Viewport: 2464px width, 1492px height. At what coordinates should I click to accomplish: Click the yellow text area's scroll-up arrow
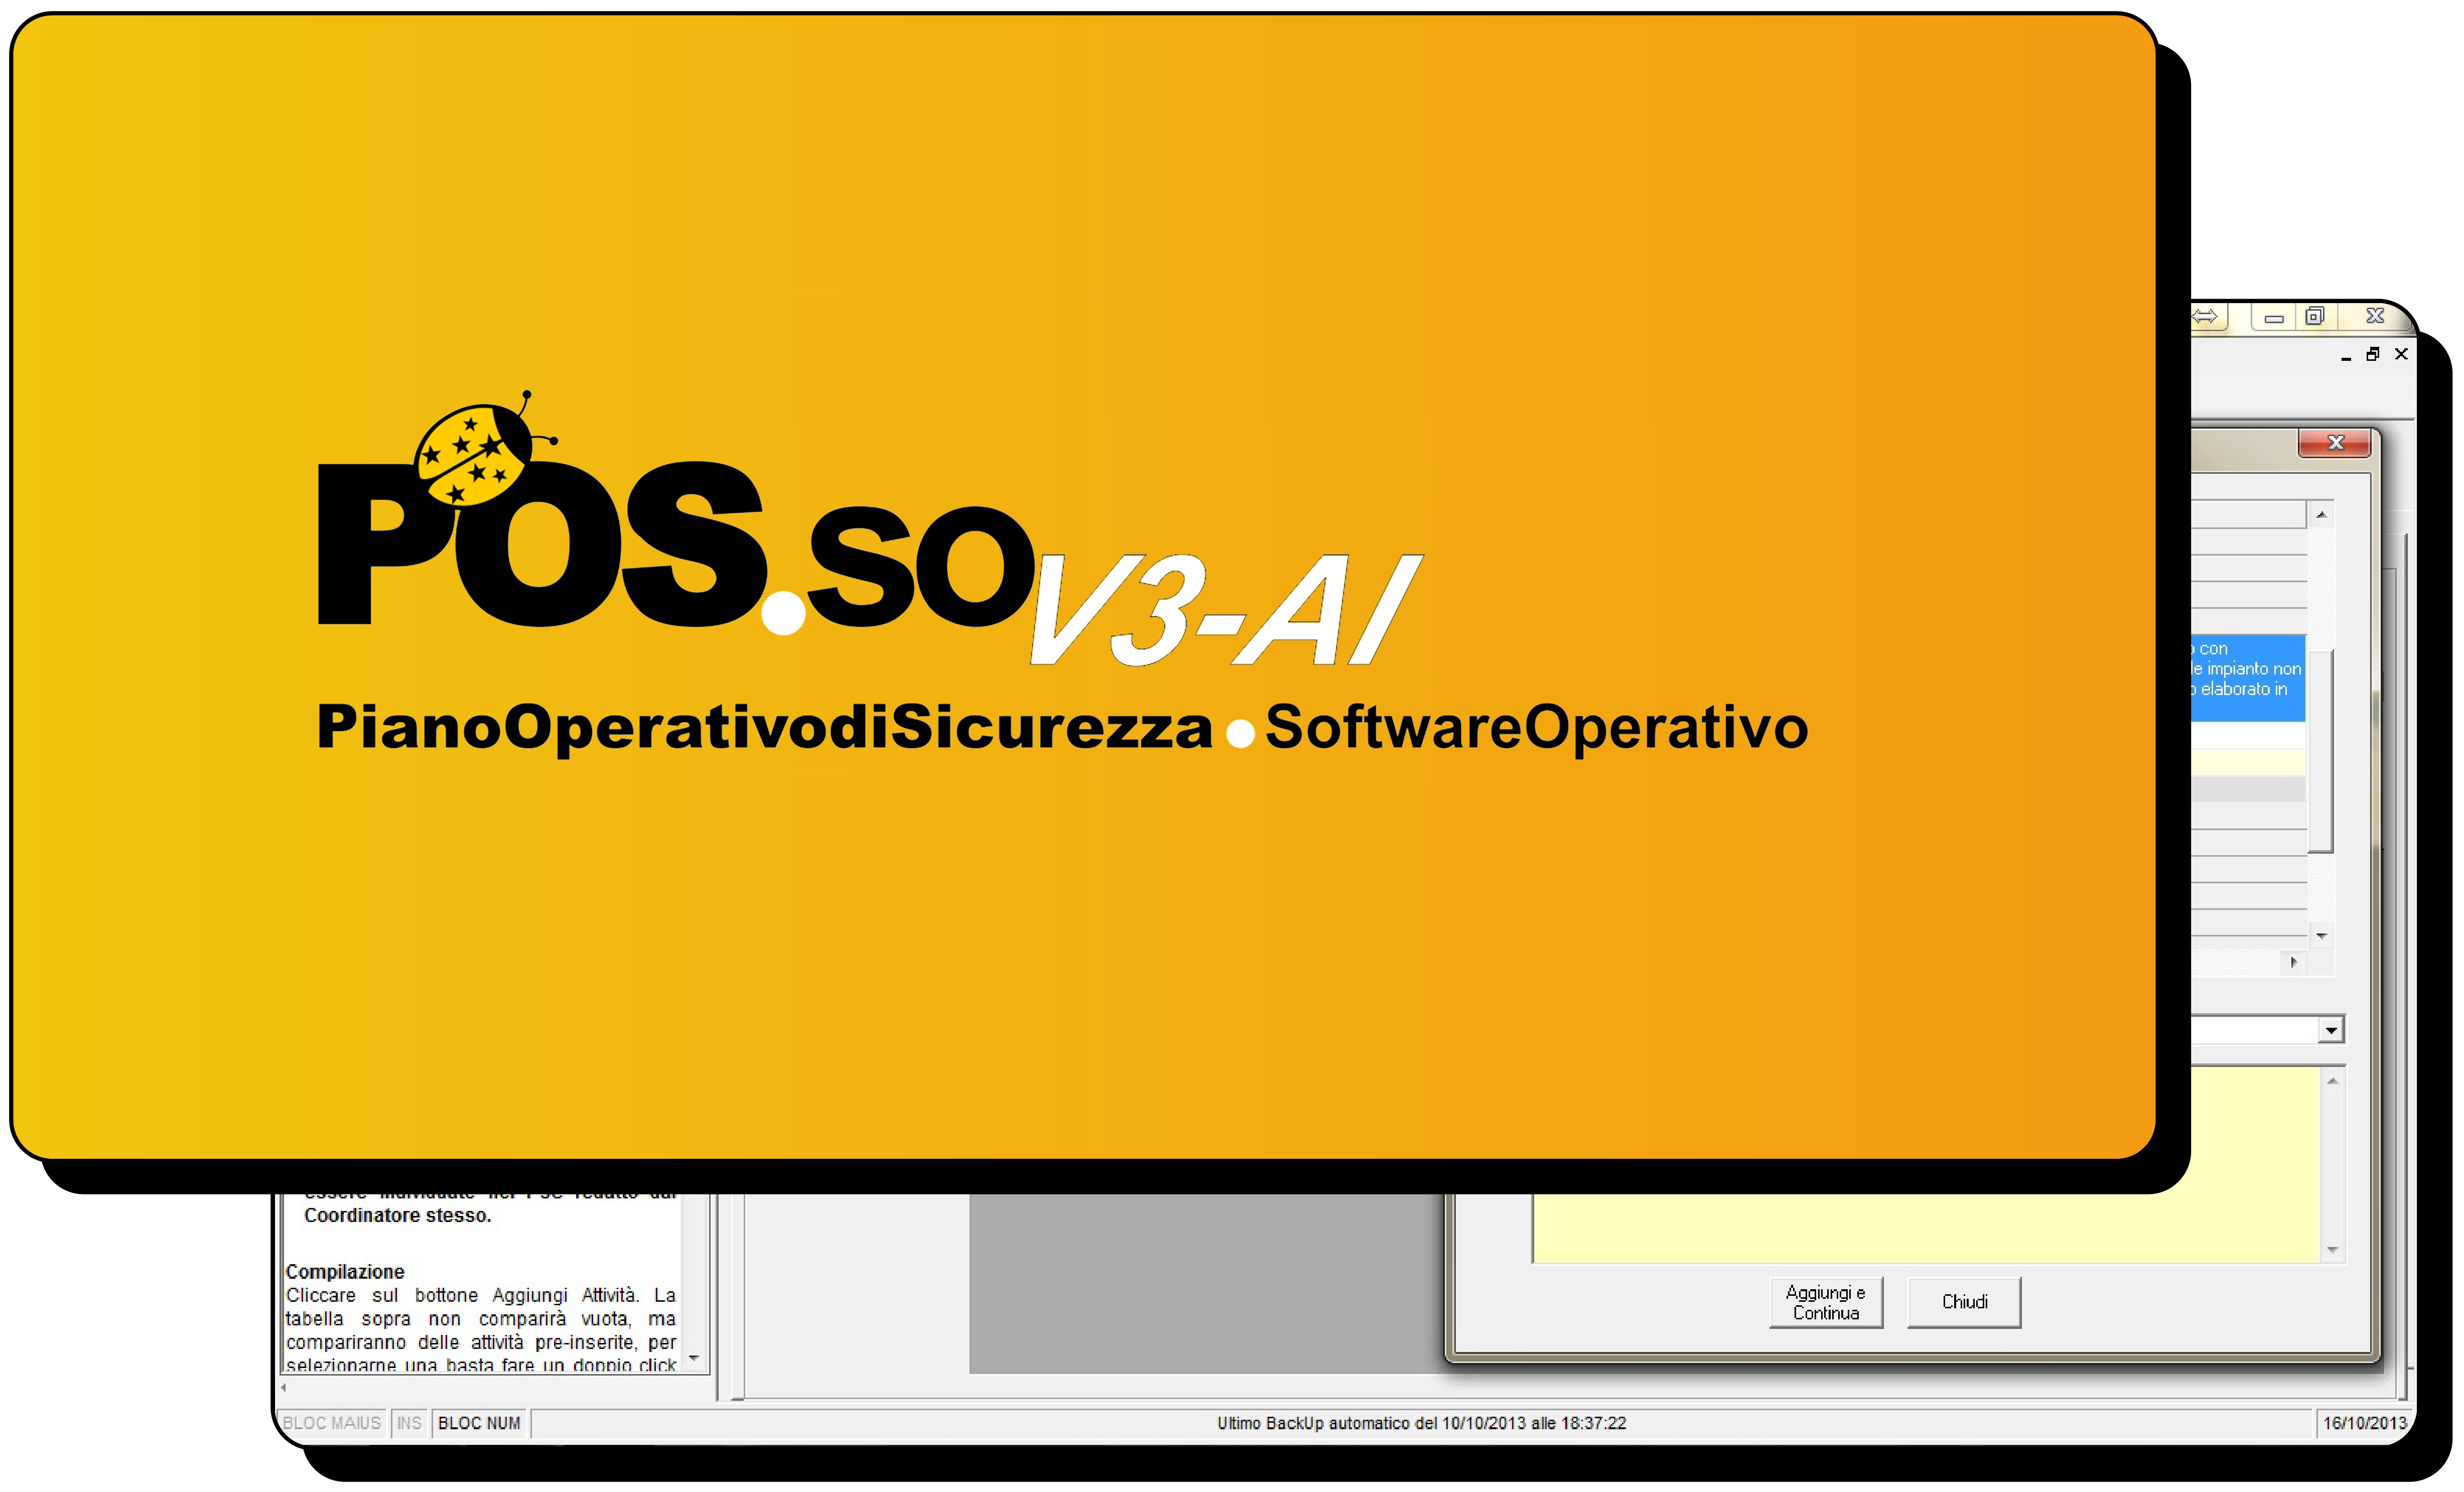pos(2332,1081)
